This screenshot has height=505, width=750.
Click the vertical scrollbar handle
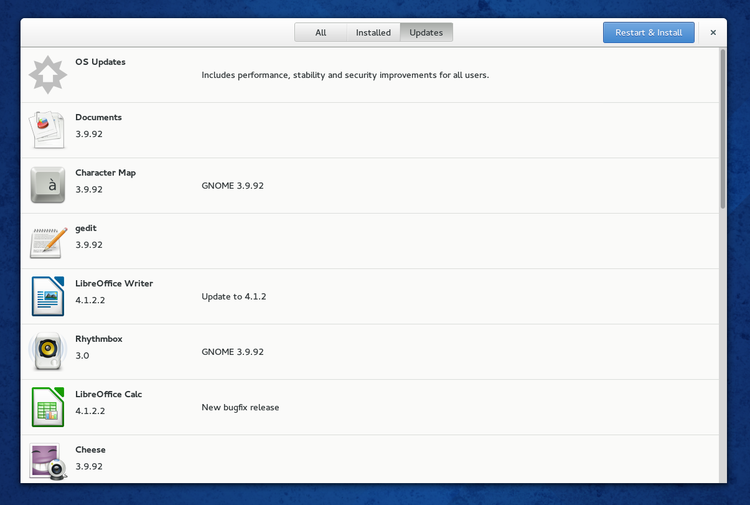tap(722, 128)
